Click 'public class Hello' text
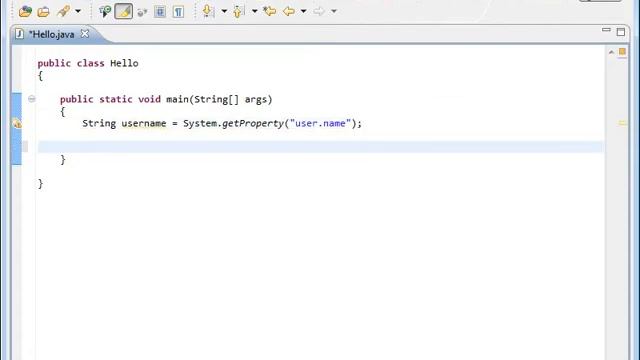The height and width of the screenshot is (360, 640). 88,63
